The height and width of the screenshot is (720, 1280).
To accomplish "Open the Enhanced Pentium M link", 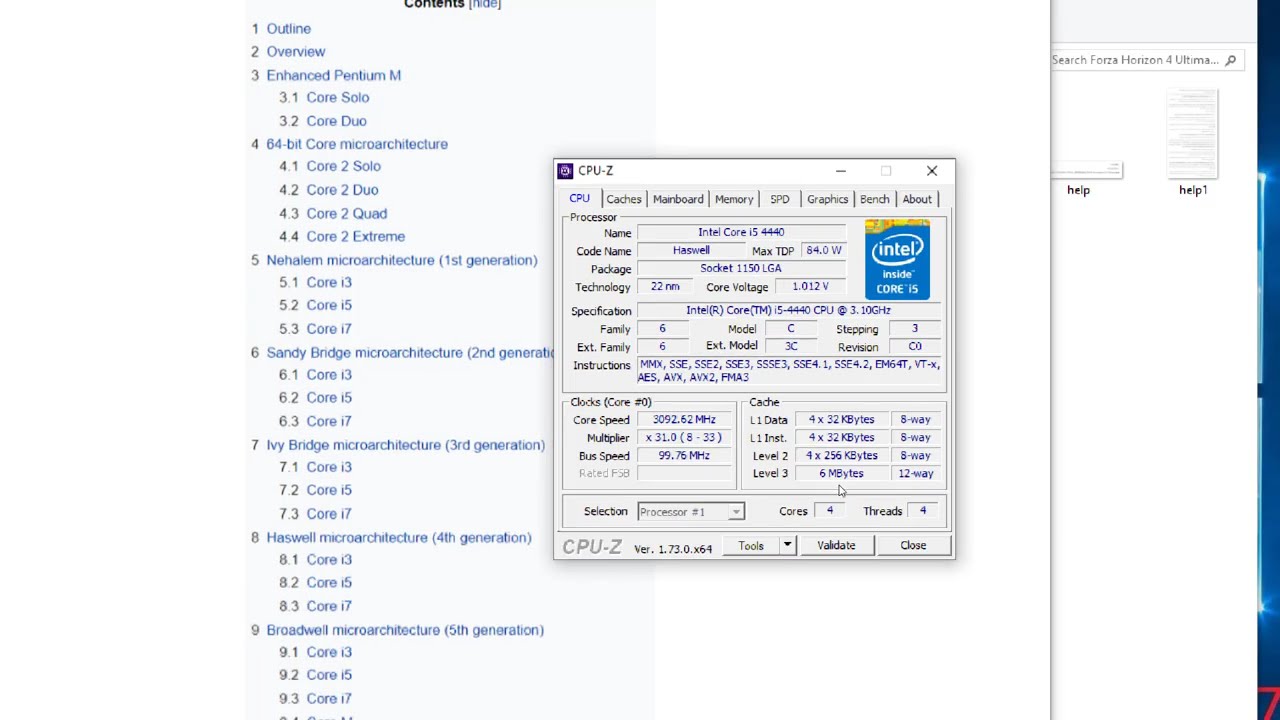I will (333, 75).
